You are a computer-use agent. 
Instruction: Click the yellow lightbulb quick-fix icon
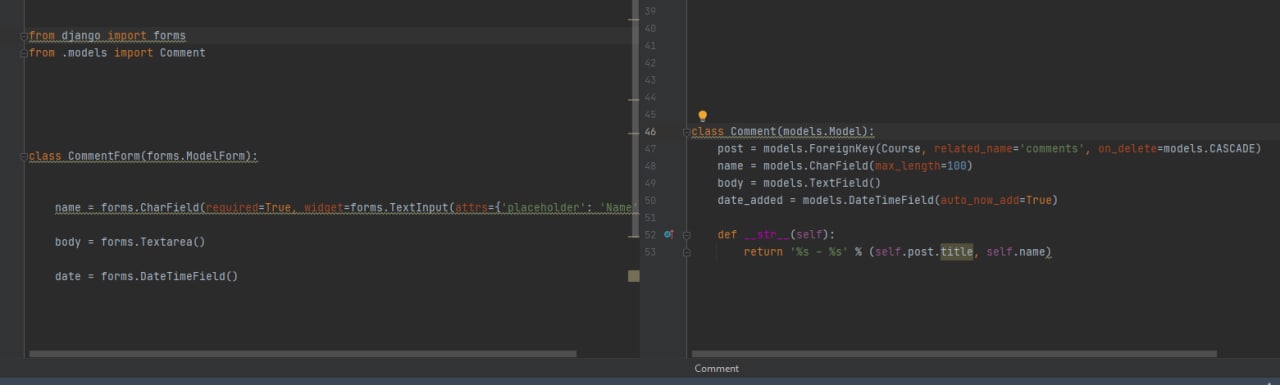[702, 116]
